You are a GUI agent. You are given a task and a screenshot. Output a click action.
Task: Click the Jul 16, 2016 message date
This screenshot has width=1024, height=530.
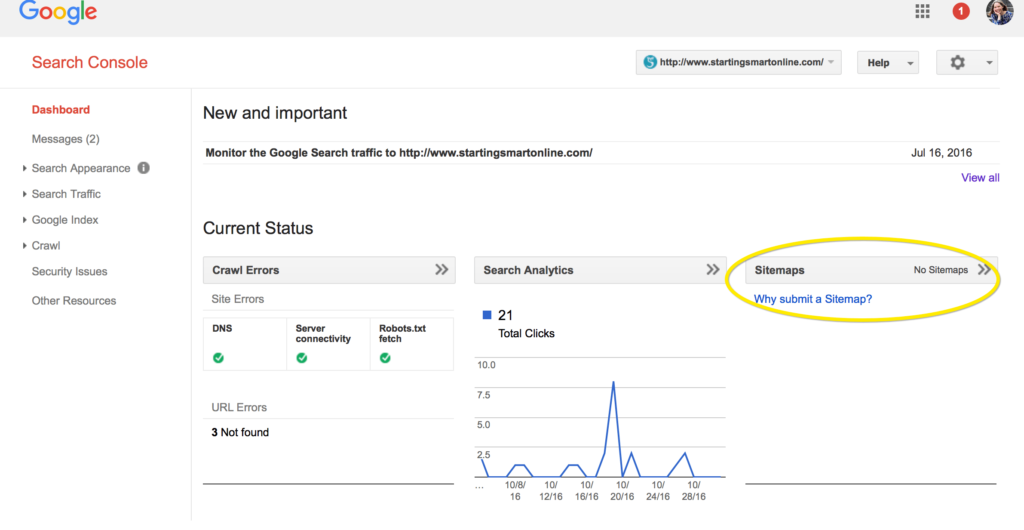coord(941,153)
